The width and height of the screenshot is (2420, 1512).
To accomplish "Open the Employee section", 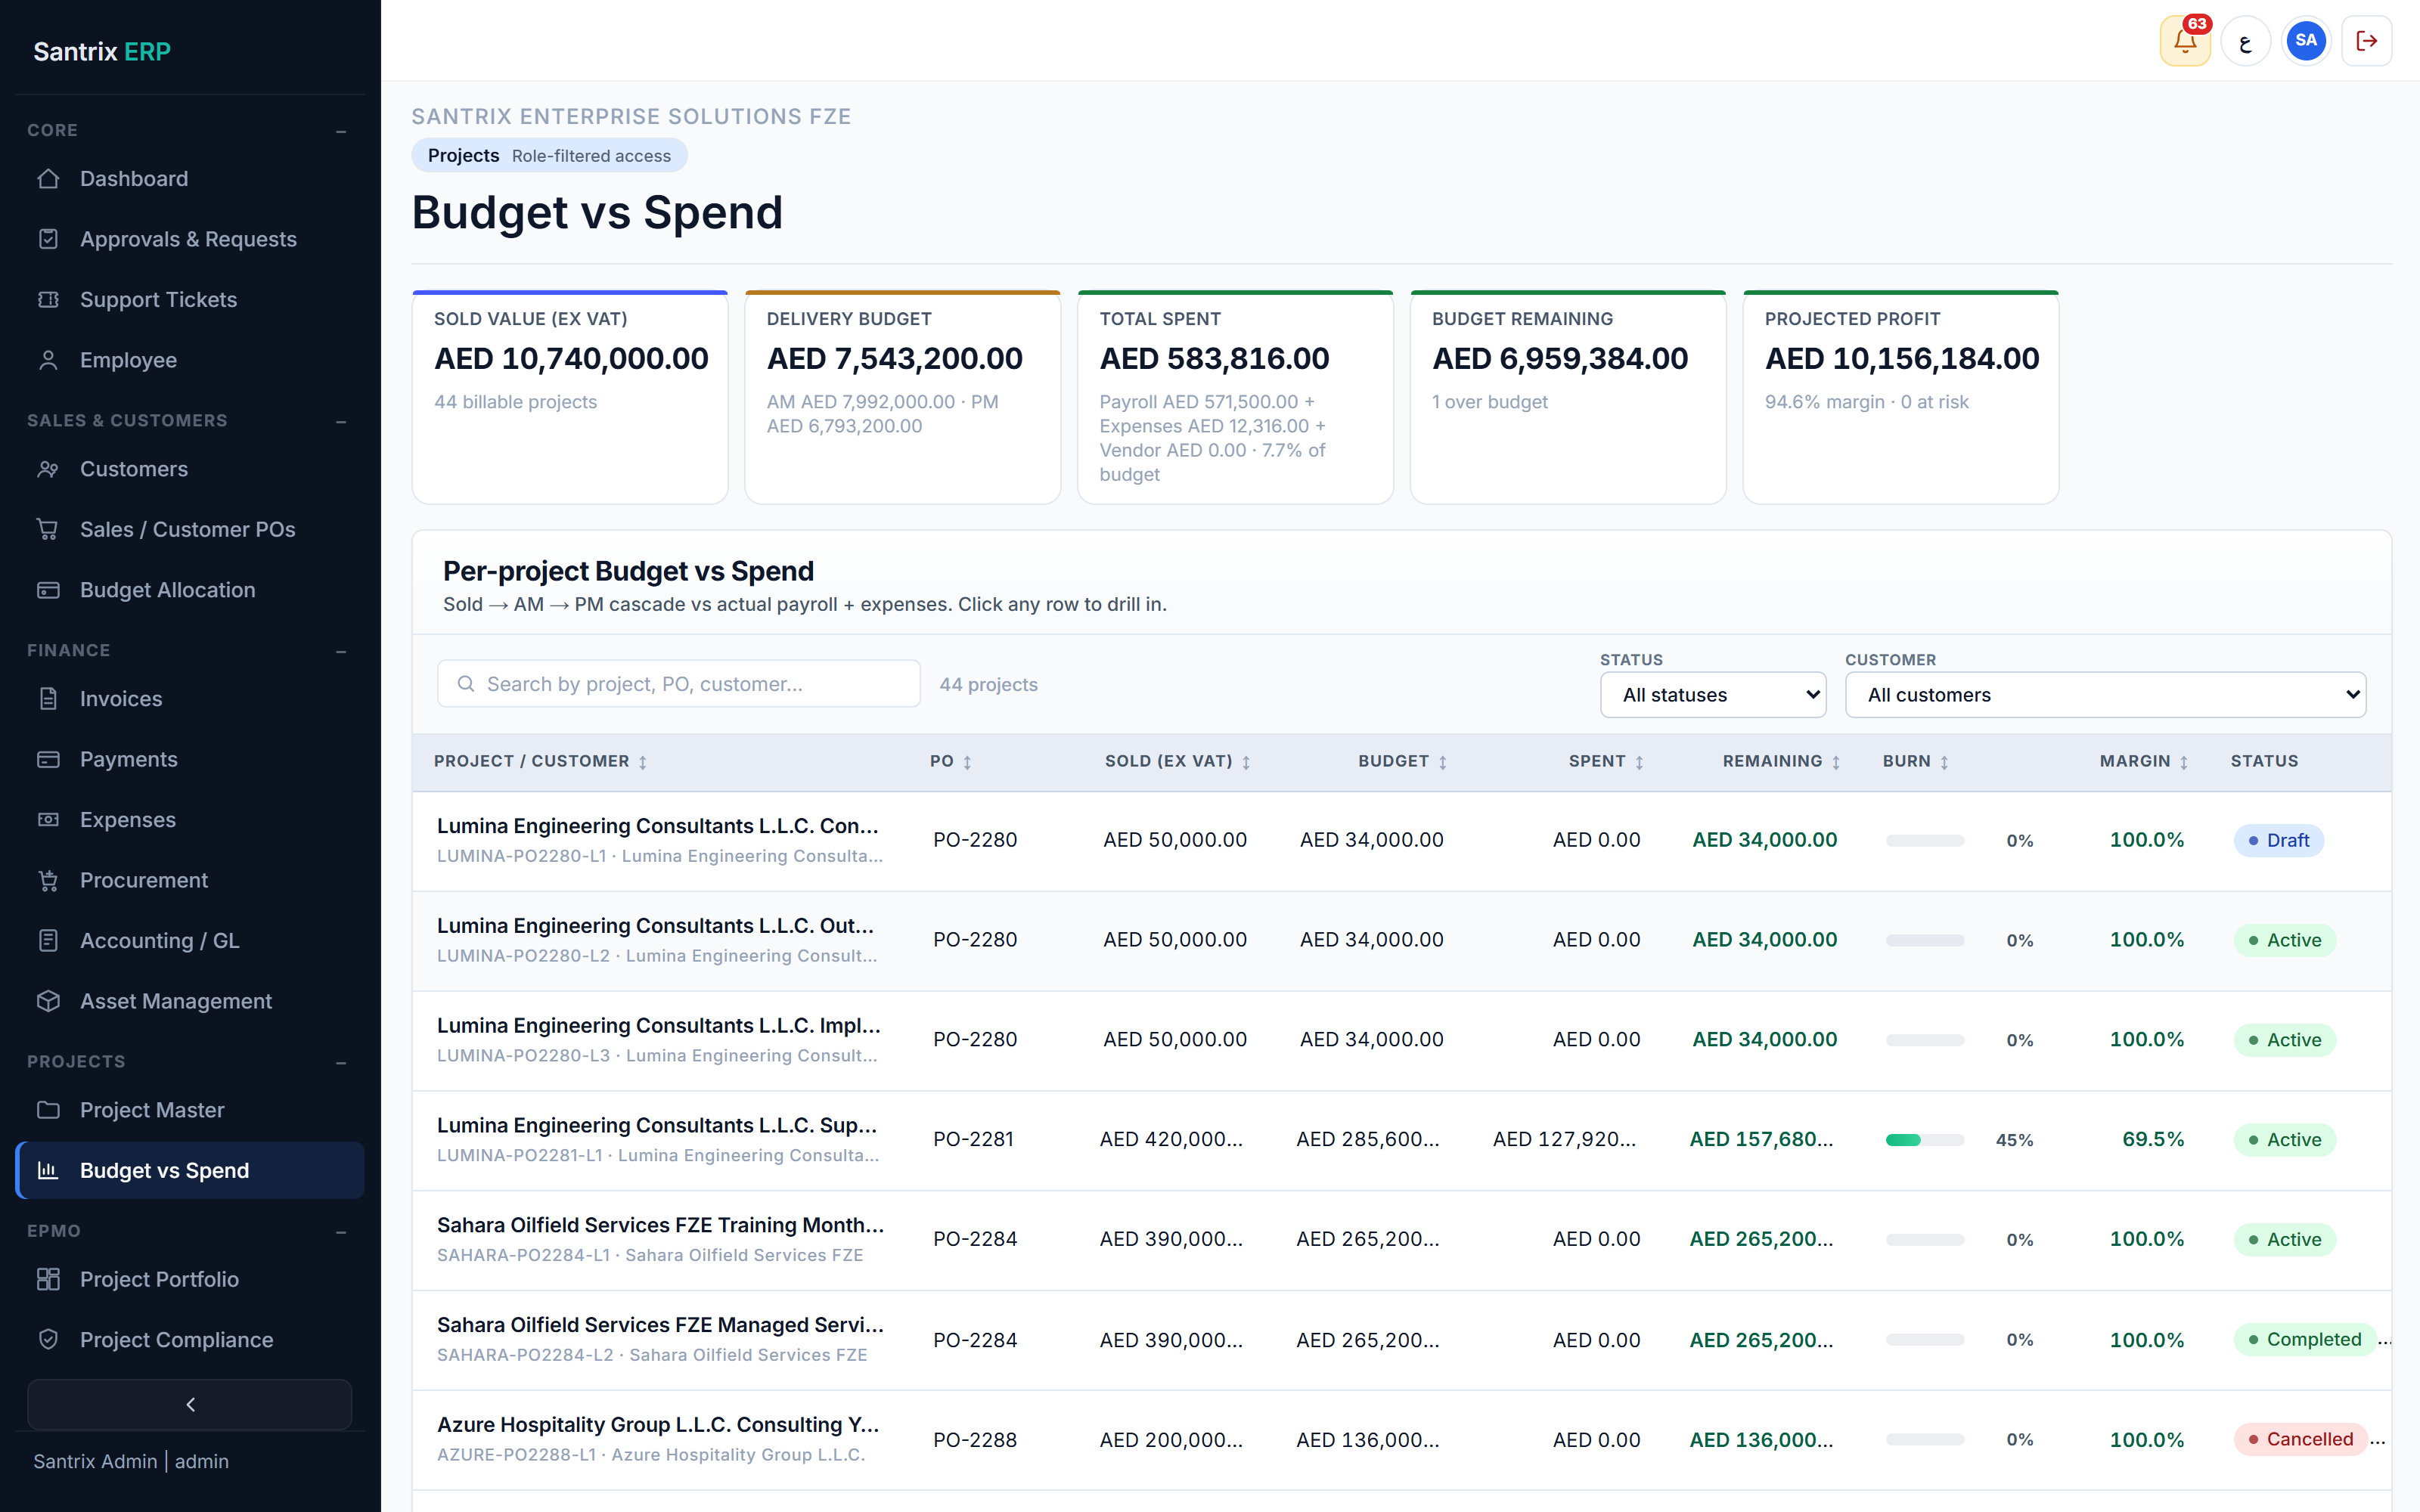I will pyautogui.click(x=190, y=360).
